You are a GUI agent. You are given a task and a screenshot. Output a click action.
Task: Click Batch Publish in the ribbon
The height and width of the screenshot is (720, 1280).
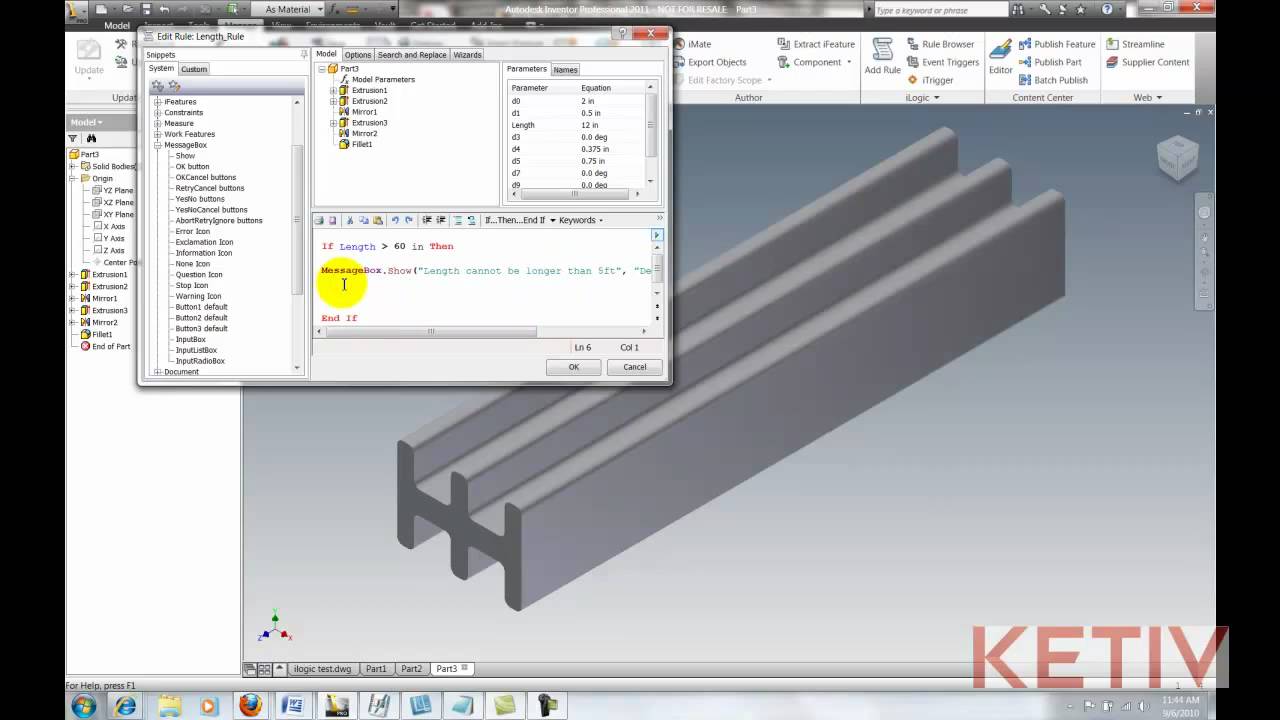coord(1053,80)
